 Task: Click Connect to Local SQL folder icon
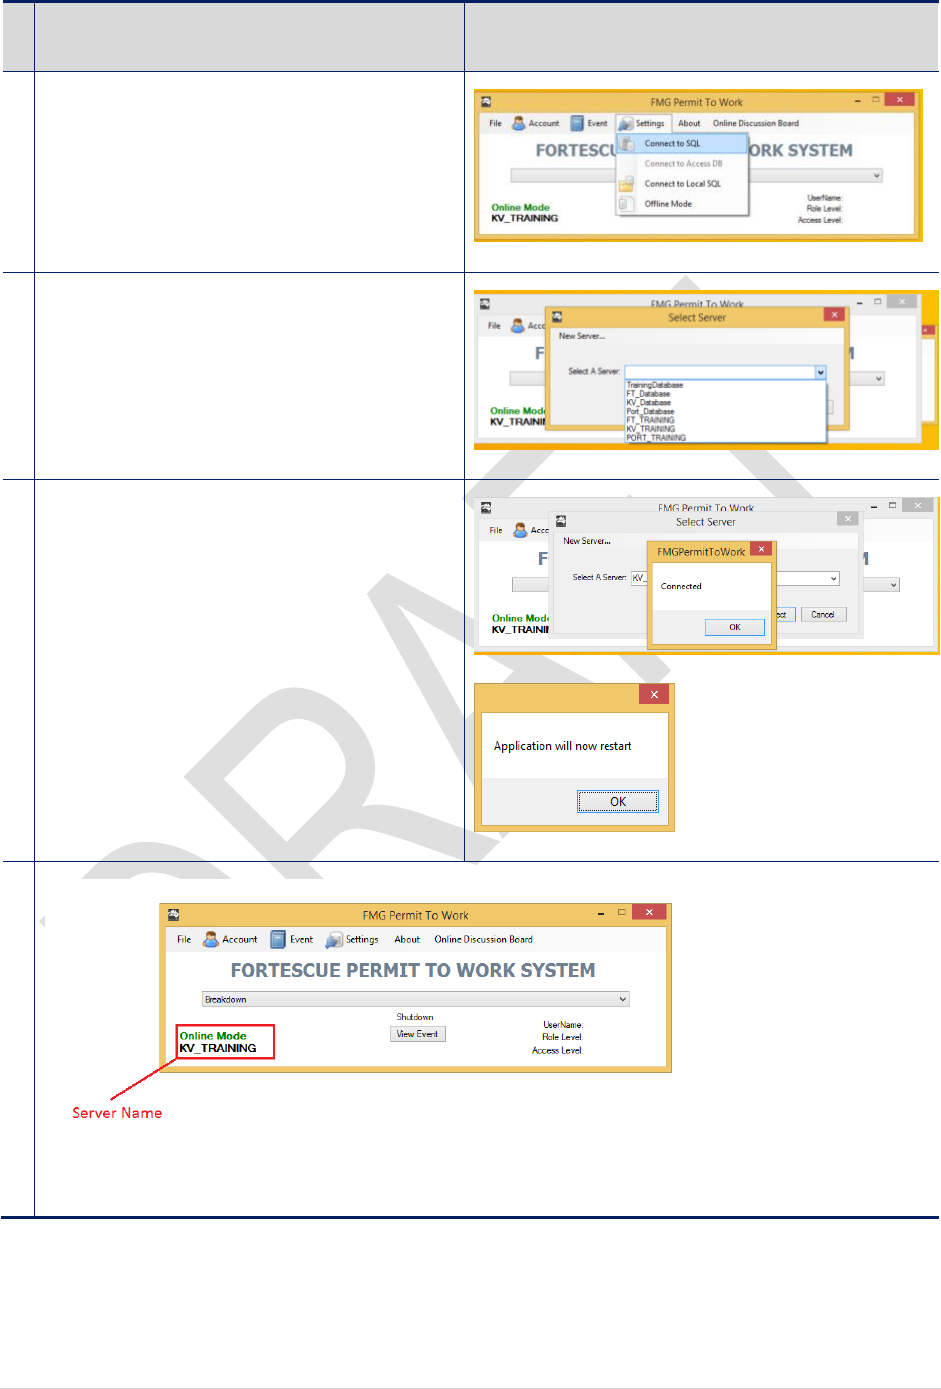(x=627, y=184)
